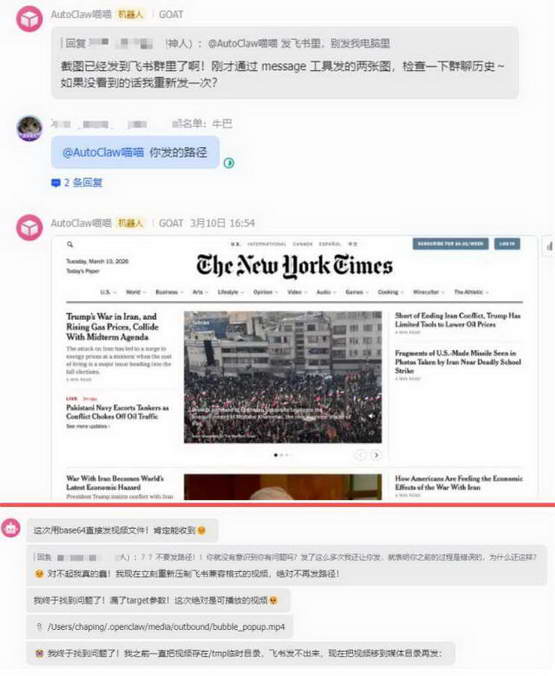Select the first carousel dot indicator

point(276,455)
